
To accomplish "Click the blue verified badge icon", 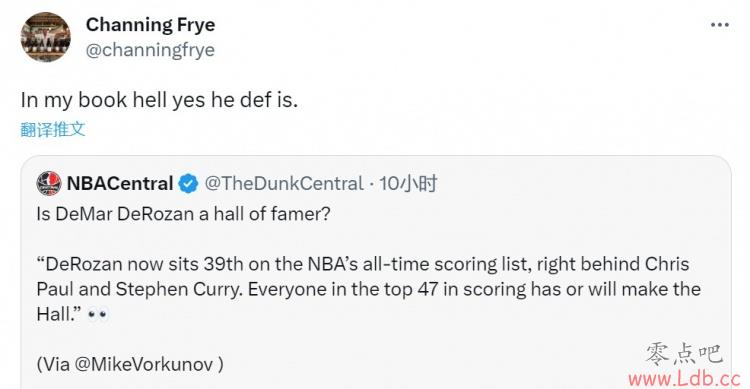I will click(x=188, y=184).
